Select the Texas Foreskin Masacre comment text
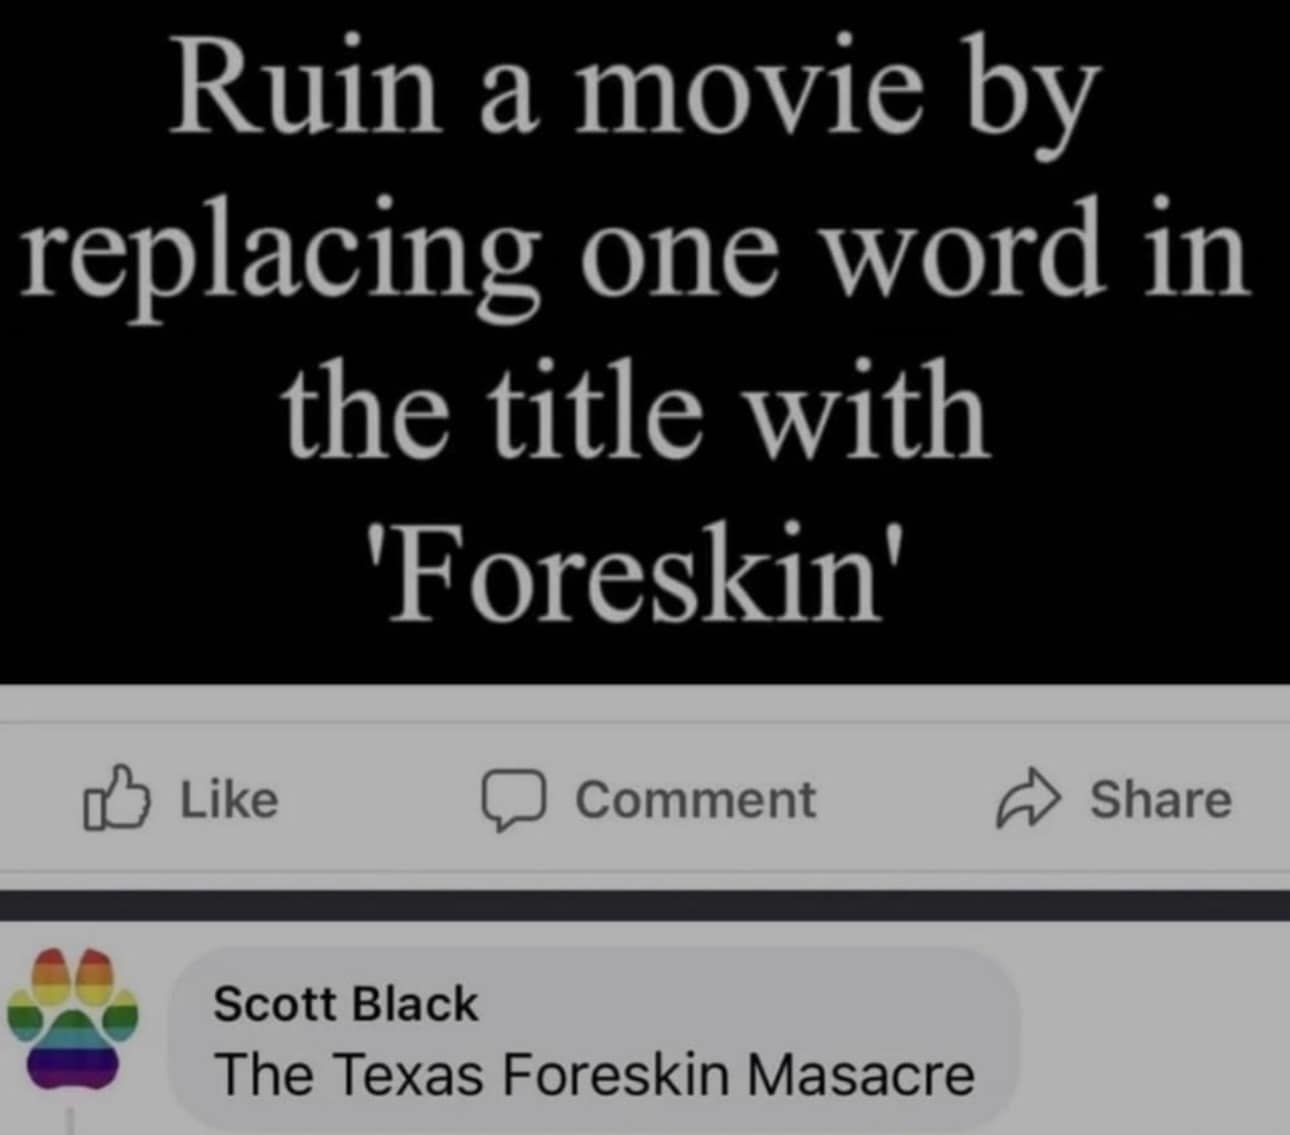 point(595,1075)
